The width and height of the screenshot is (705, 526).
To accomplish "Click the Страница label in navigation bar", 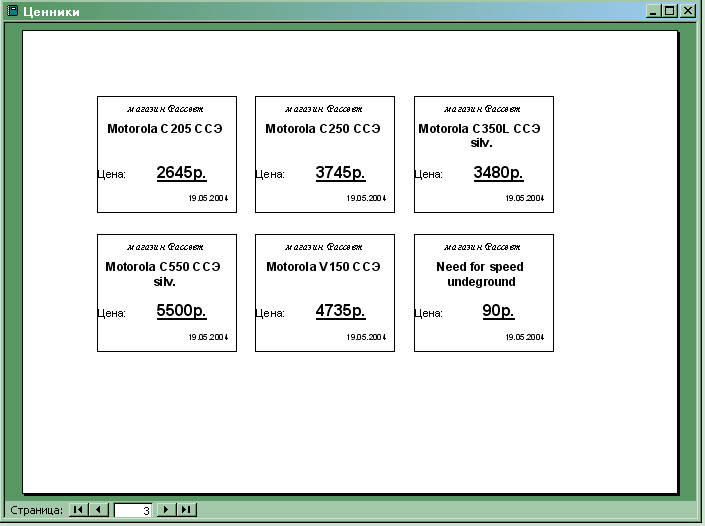I will (x=35, y=510).
